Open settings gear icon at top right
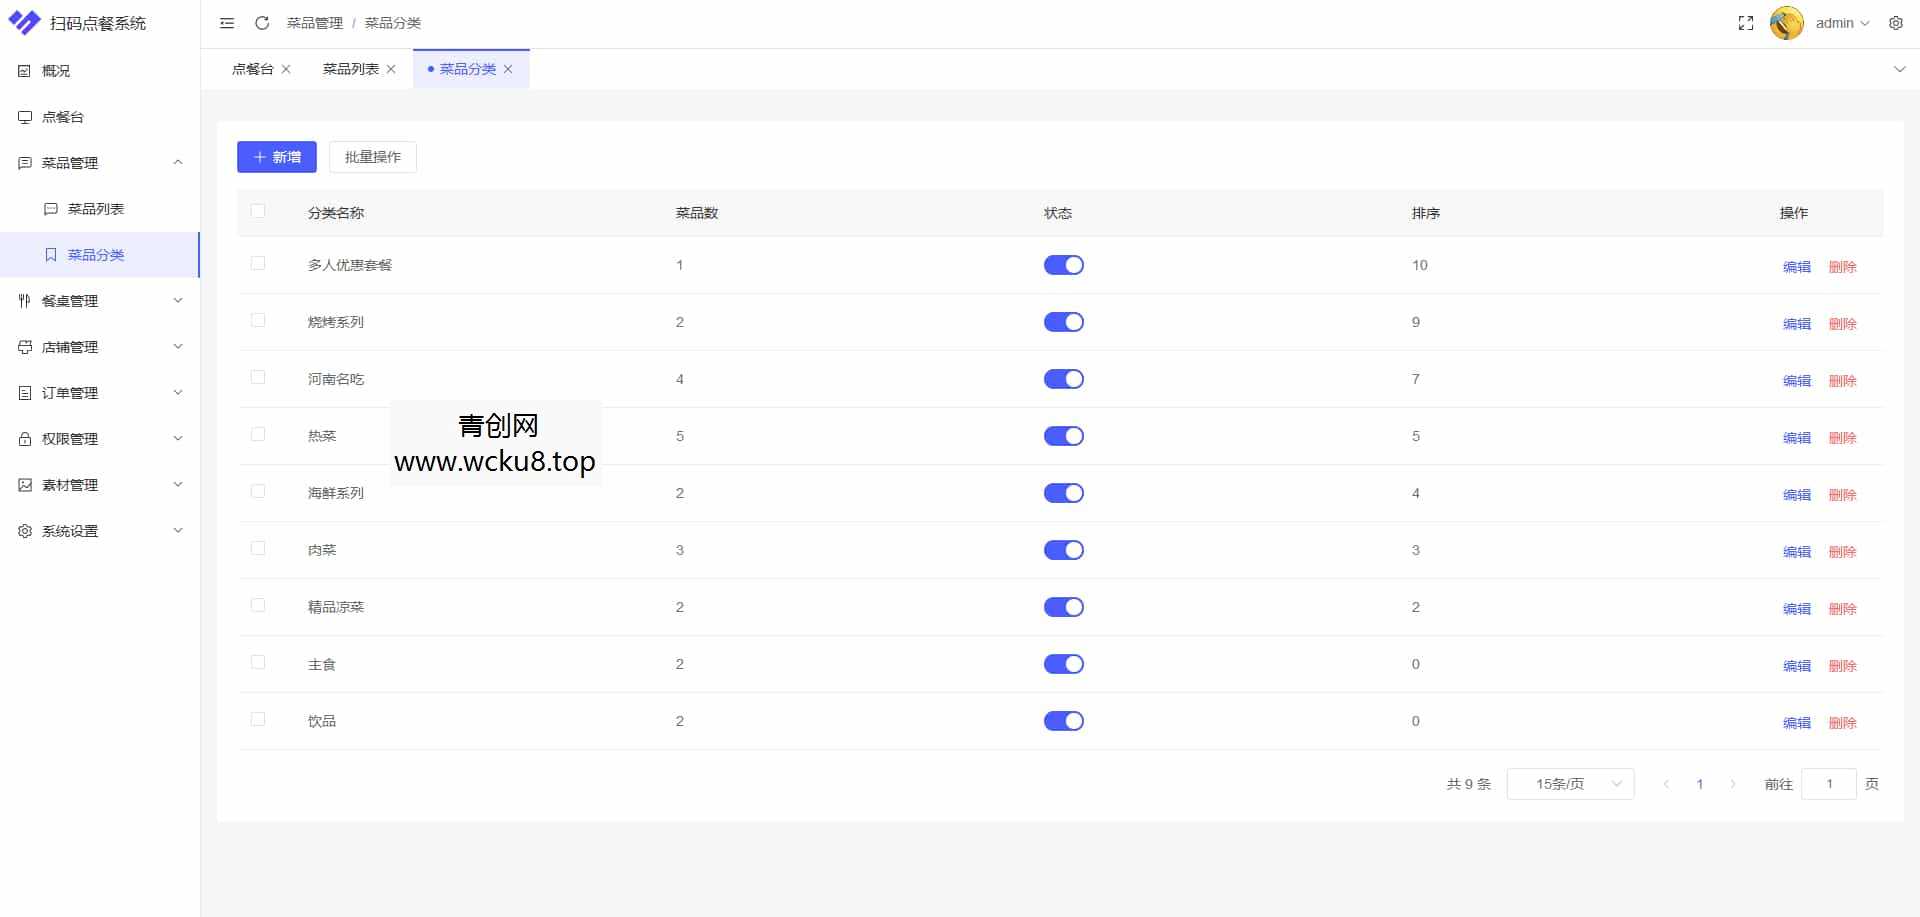The height and width of the screenshot is (917, 1920). point(1895,23)
